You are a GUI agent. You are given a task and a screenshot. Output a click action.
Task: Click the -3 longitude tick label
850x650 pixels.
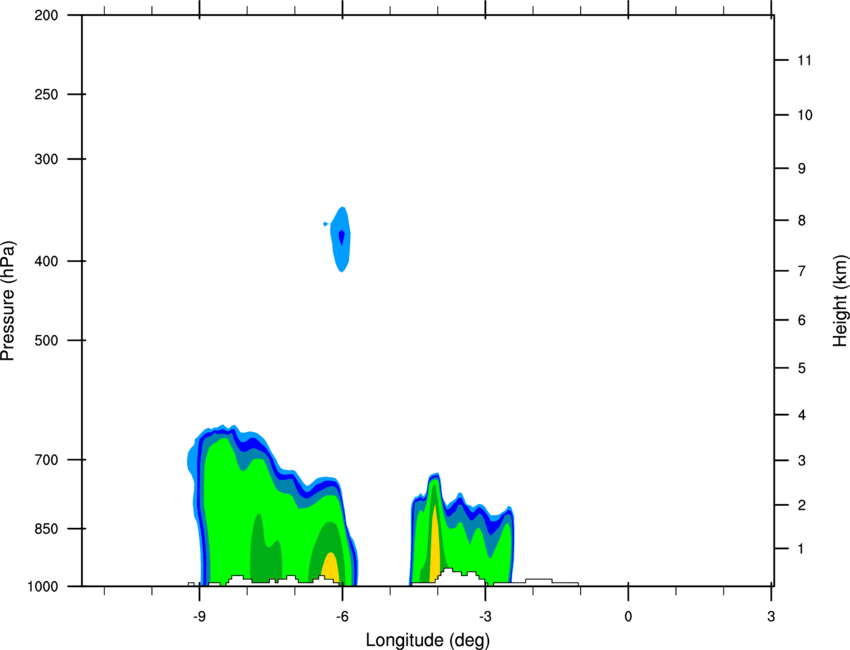pos(485,617)
